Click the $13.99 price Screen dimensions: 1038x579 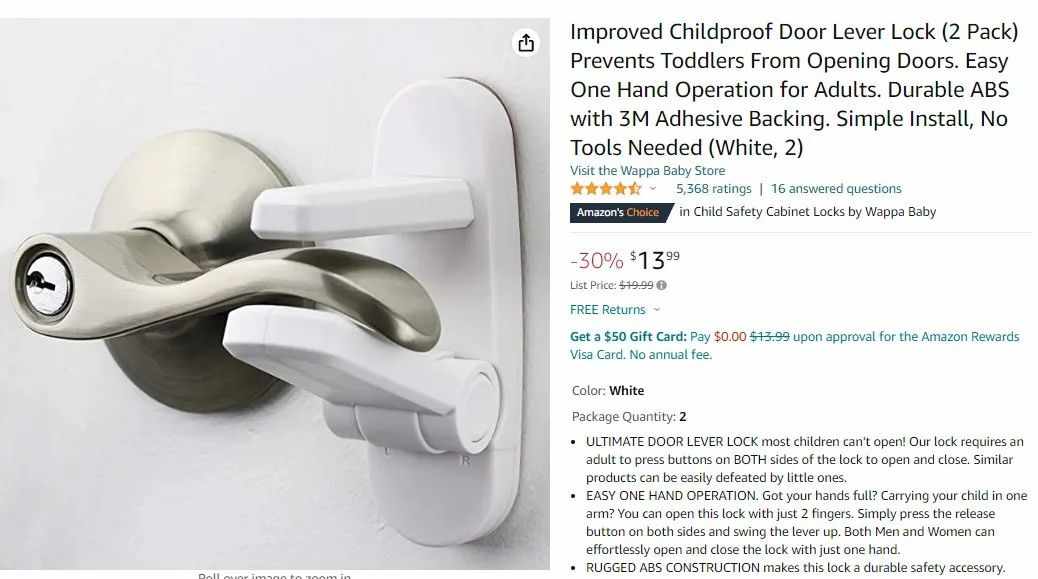[654, 260]
